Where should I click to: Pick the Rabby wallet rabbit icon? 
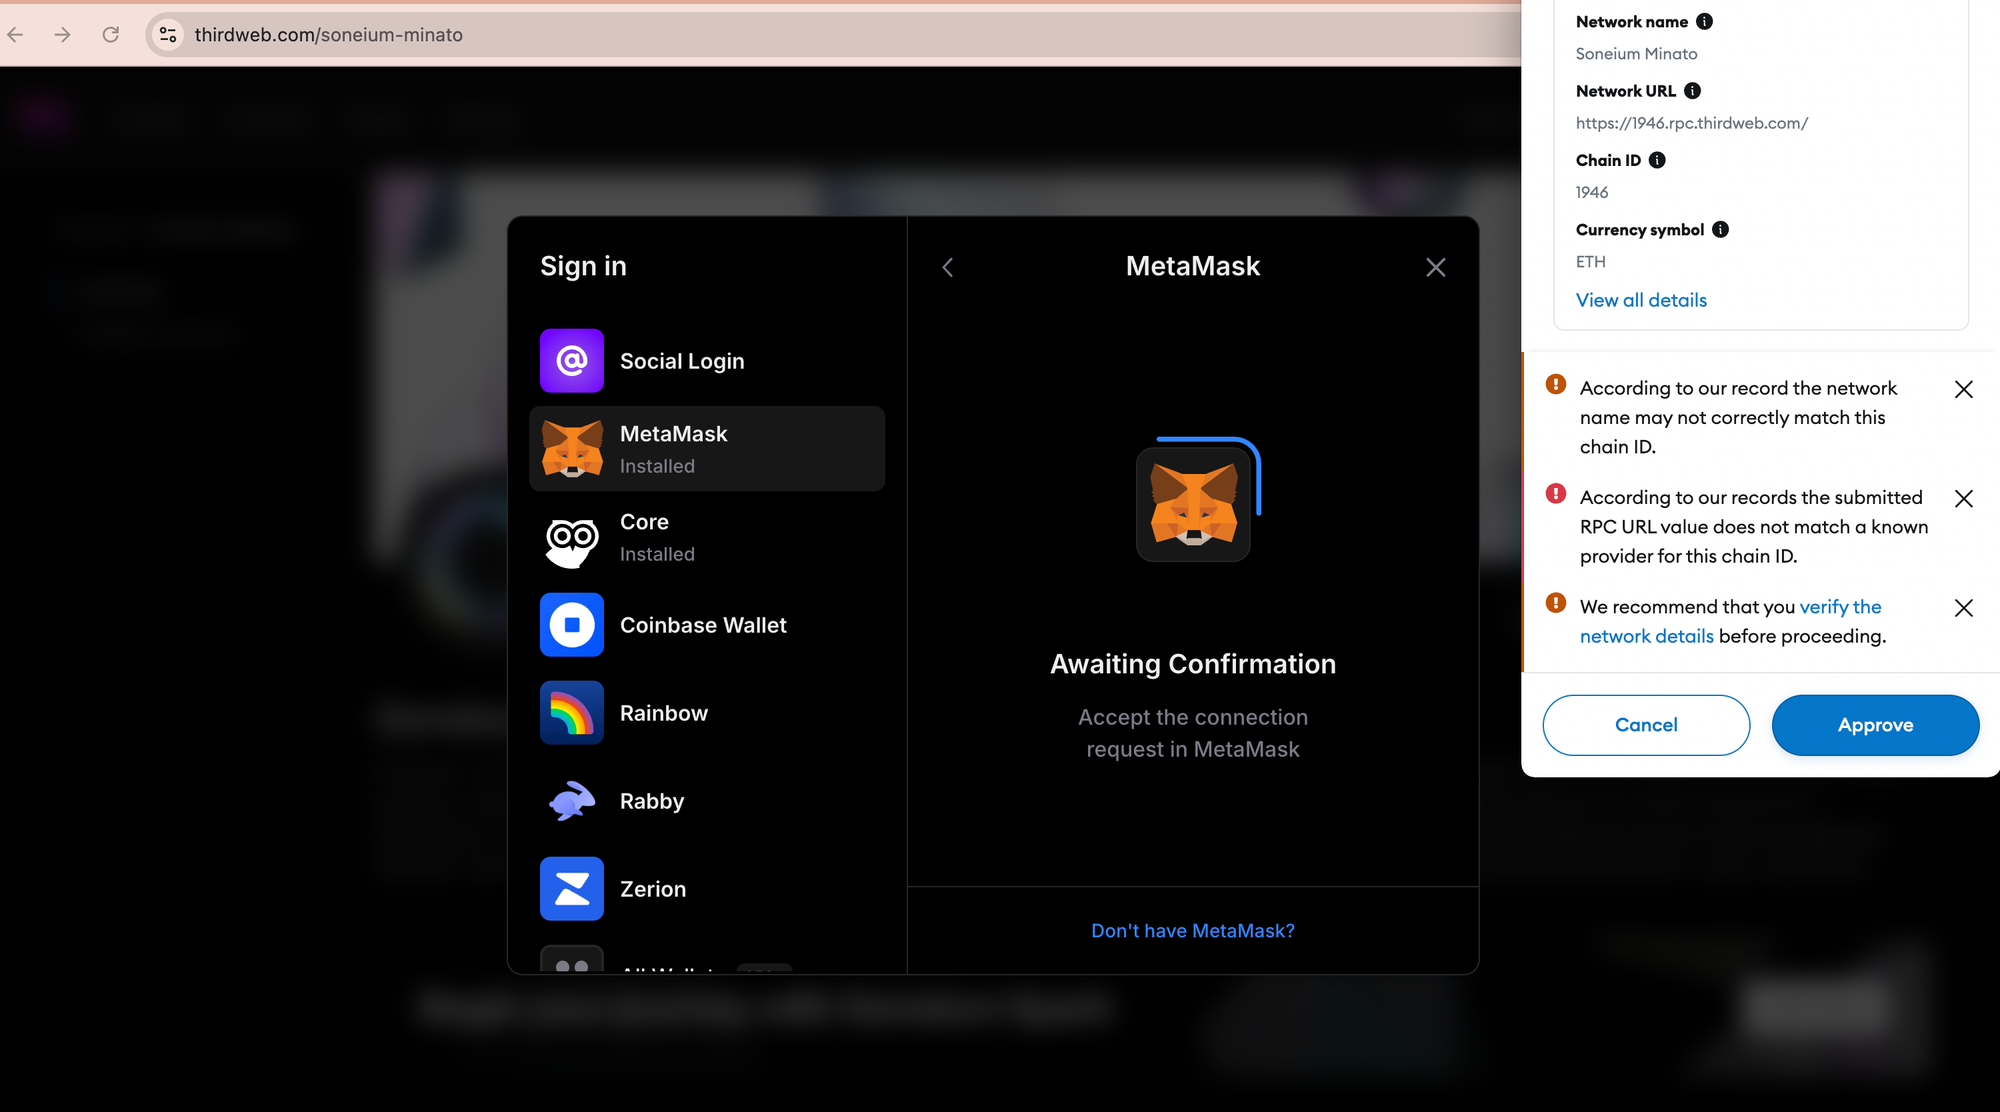coord(571,801)
